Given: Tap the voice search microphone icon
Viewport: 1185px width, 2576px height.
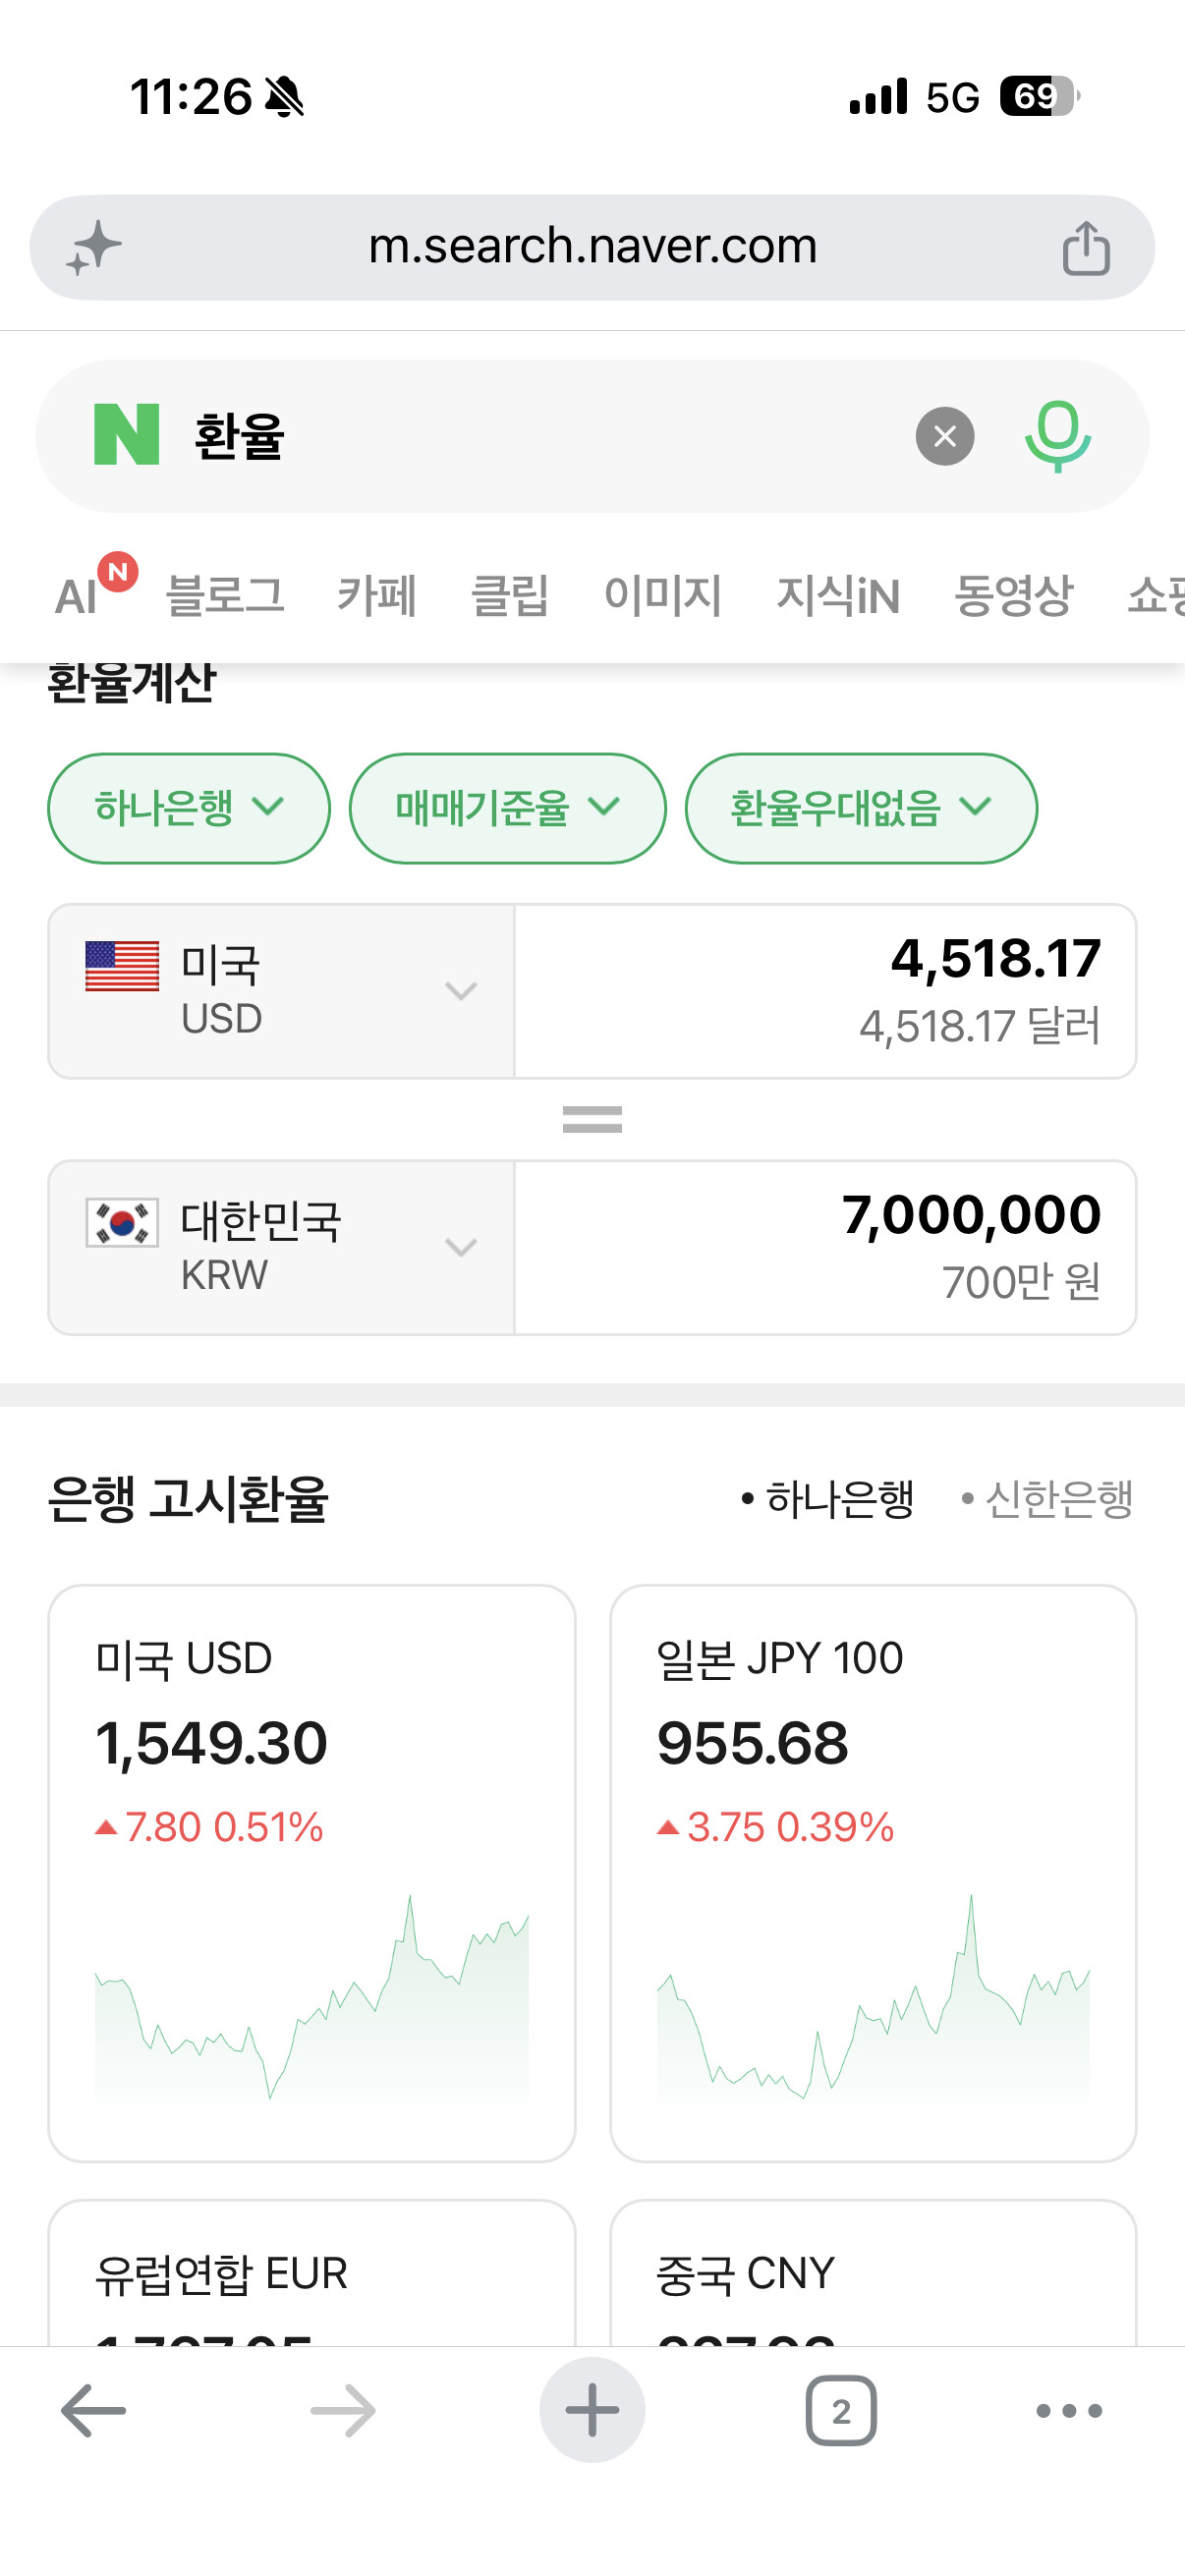Looking at the screenshot, I should click(x=1057, y=436).
